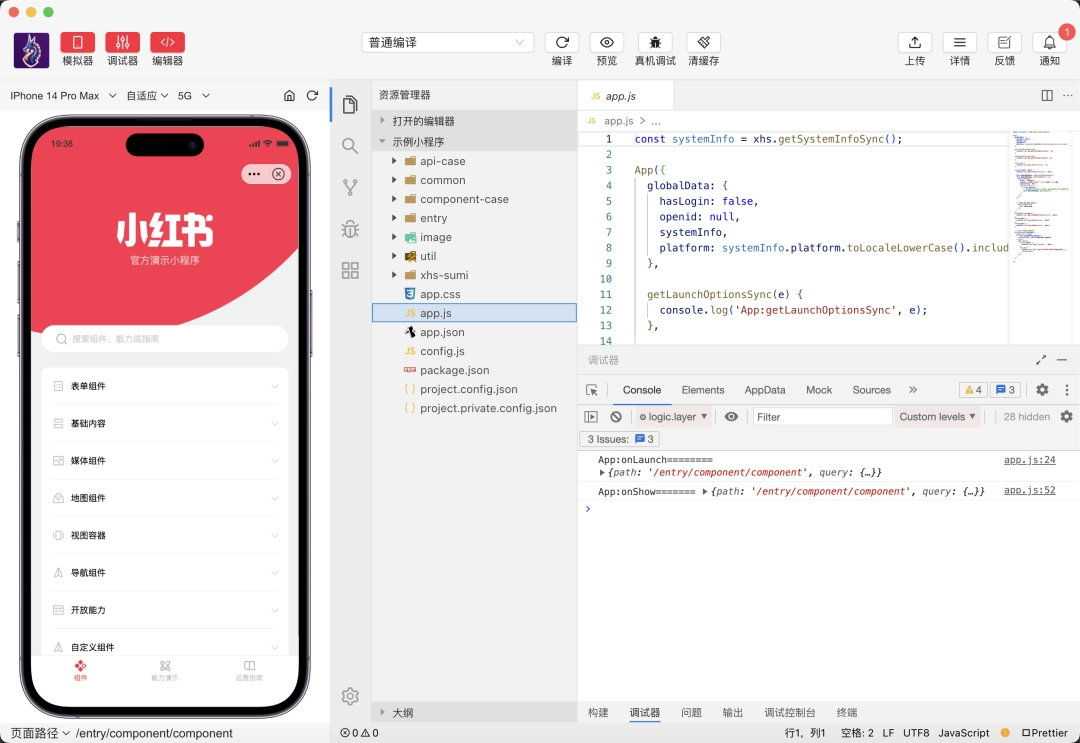The width and height of the screenshot is (1080, 743).
Task: Click the 3 Issues button
Action: (x=620, y=439)
